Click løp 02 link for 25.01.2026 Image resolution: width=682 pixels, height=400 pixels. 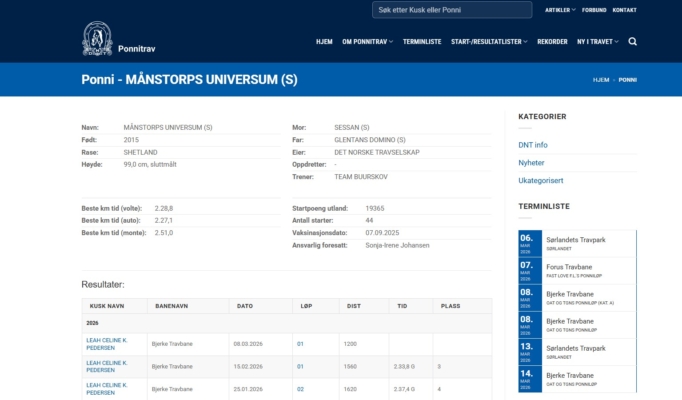pyautogui.click(x=300, y=389)
